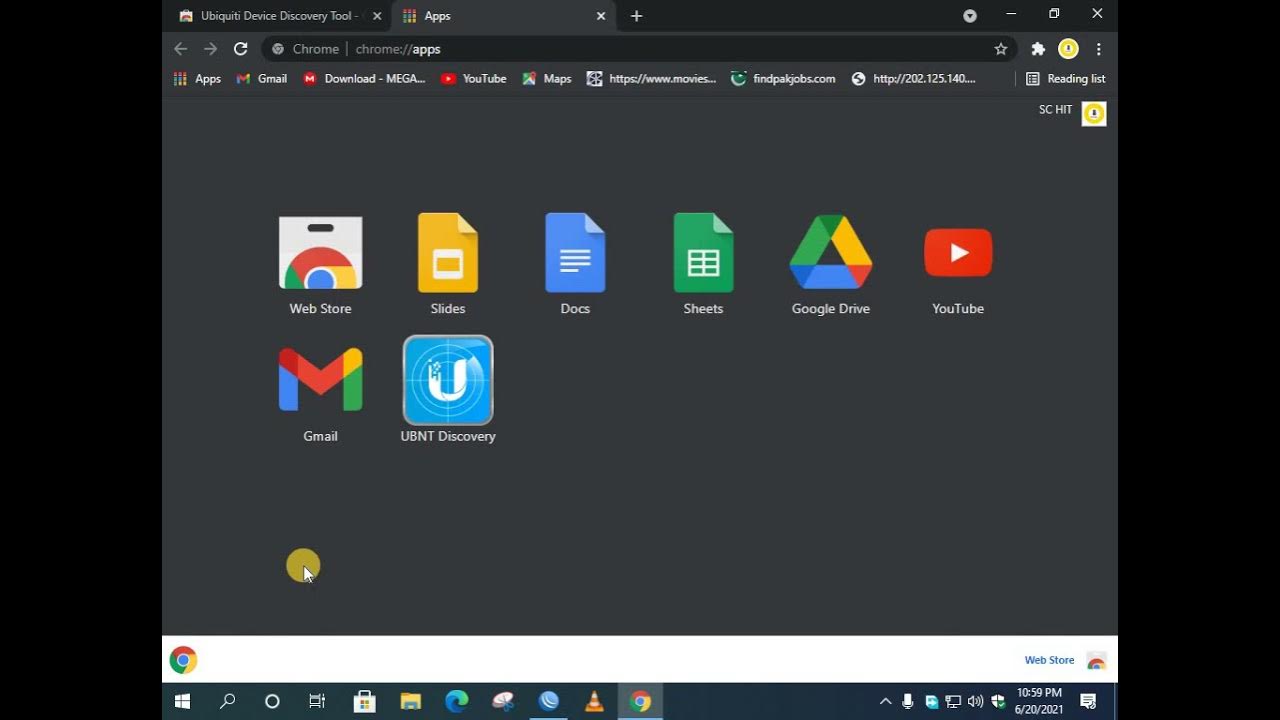1280x720 pixels.
Task: Launch the Slides app
Action: click(448, 266)
